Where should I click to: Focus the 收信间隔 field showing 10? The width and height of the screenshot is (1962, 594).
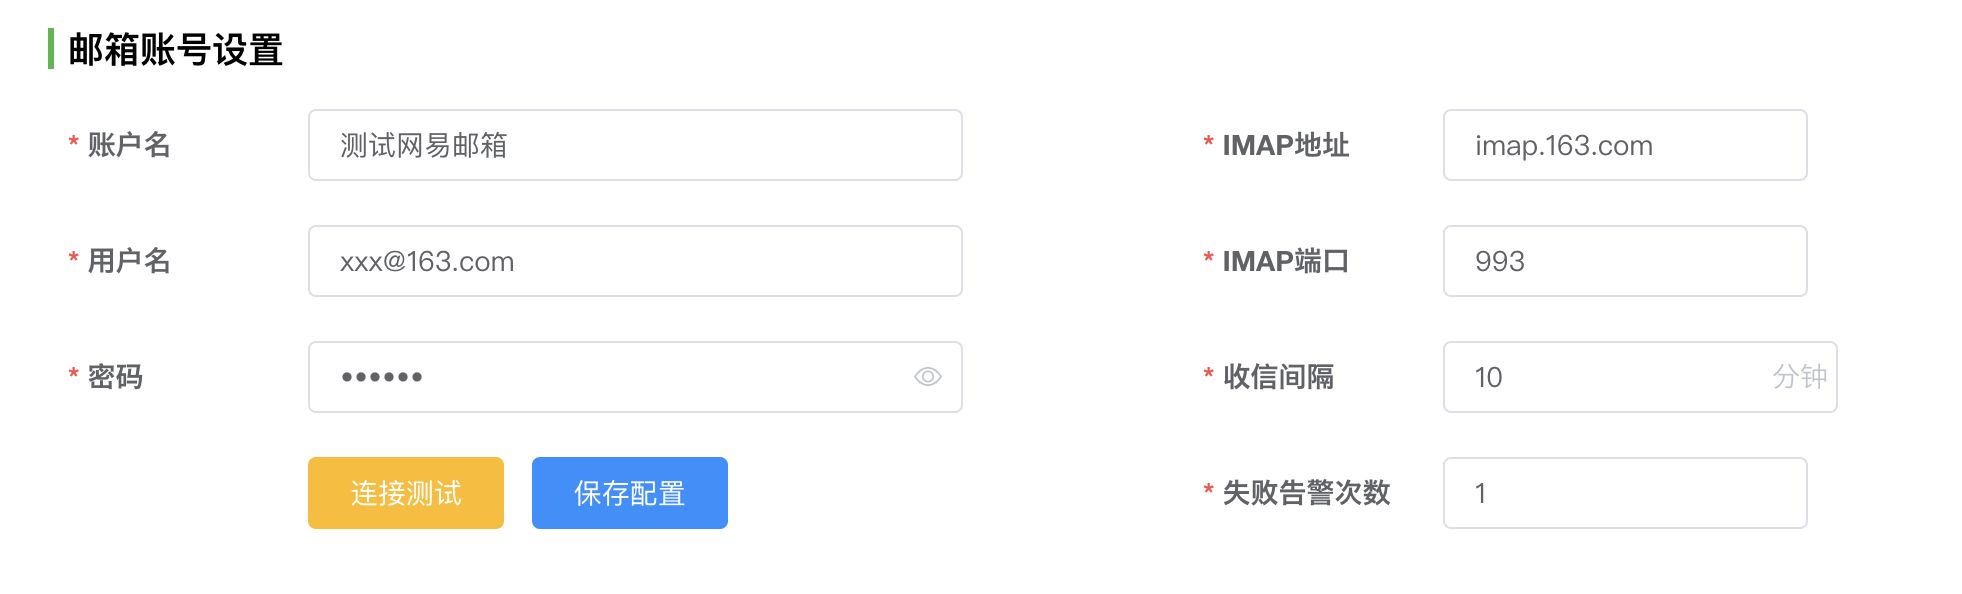(x=1640, y=377)
